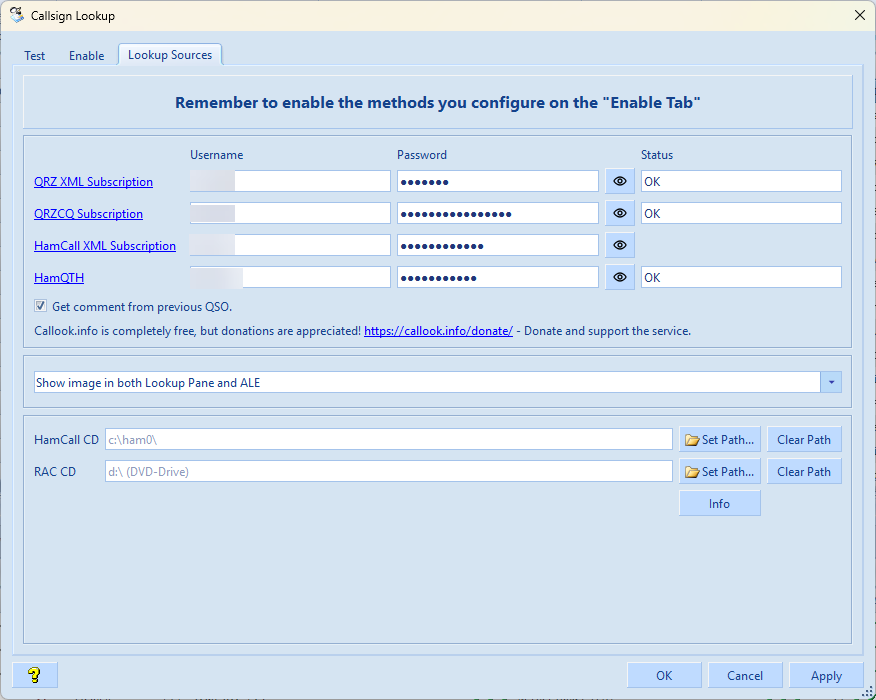Show the QRZ XML Subscription password
876x700 pixels.
pos(620,182)
